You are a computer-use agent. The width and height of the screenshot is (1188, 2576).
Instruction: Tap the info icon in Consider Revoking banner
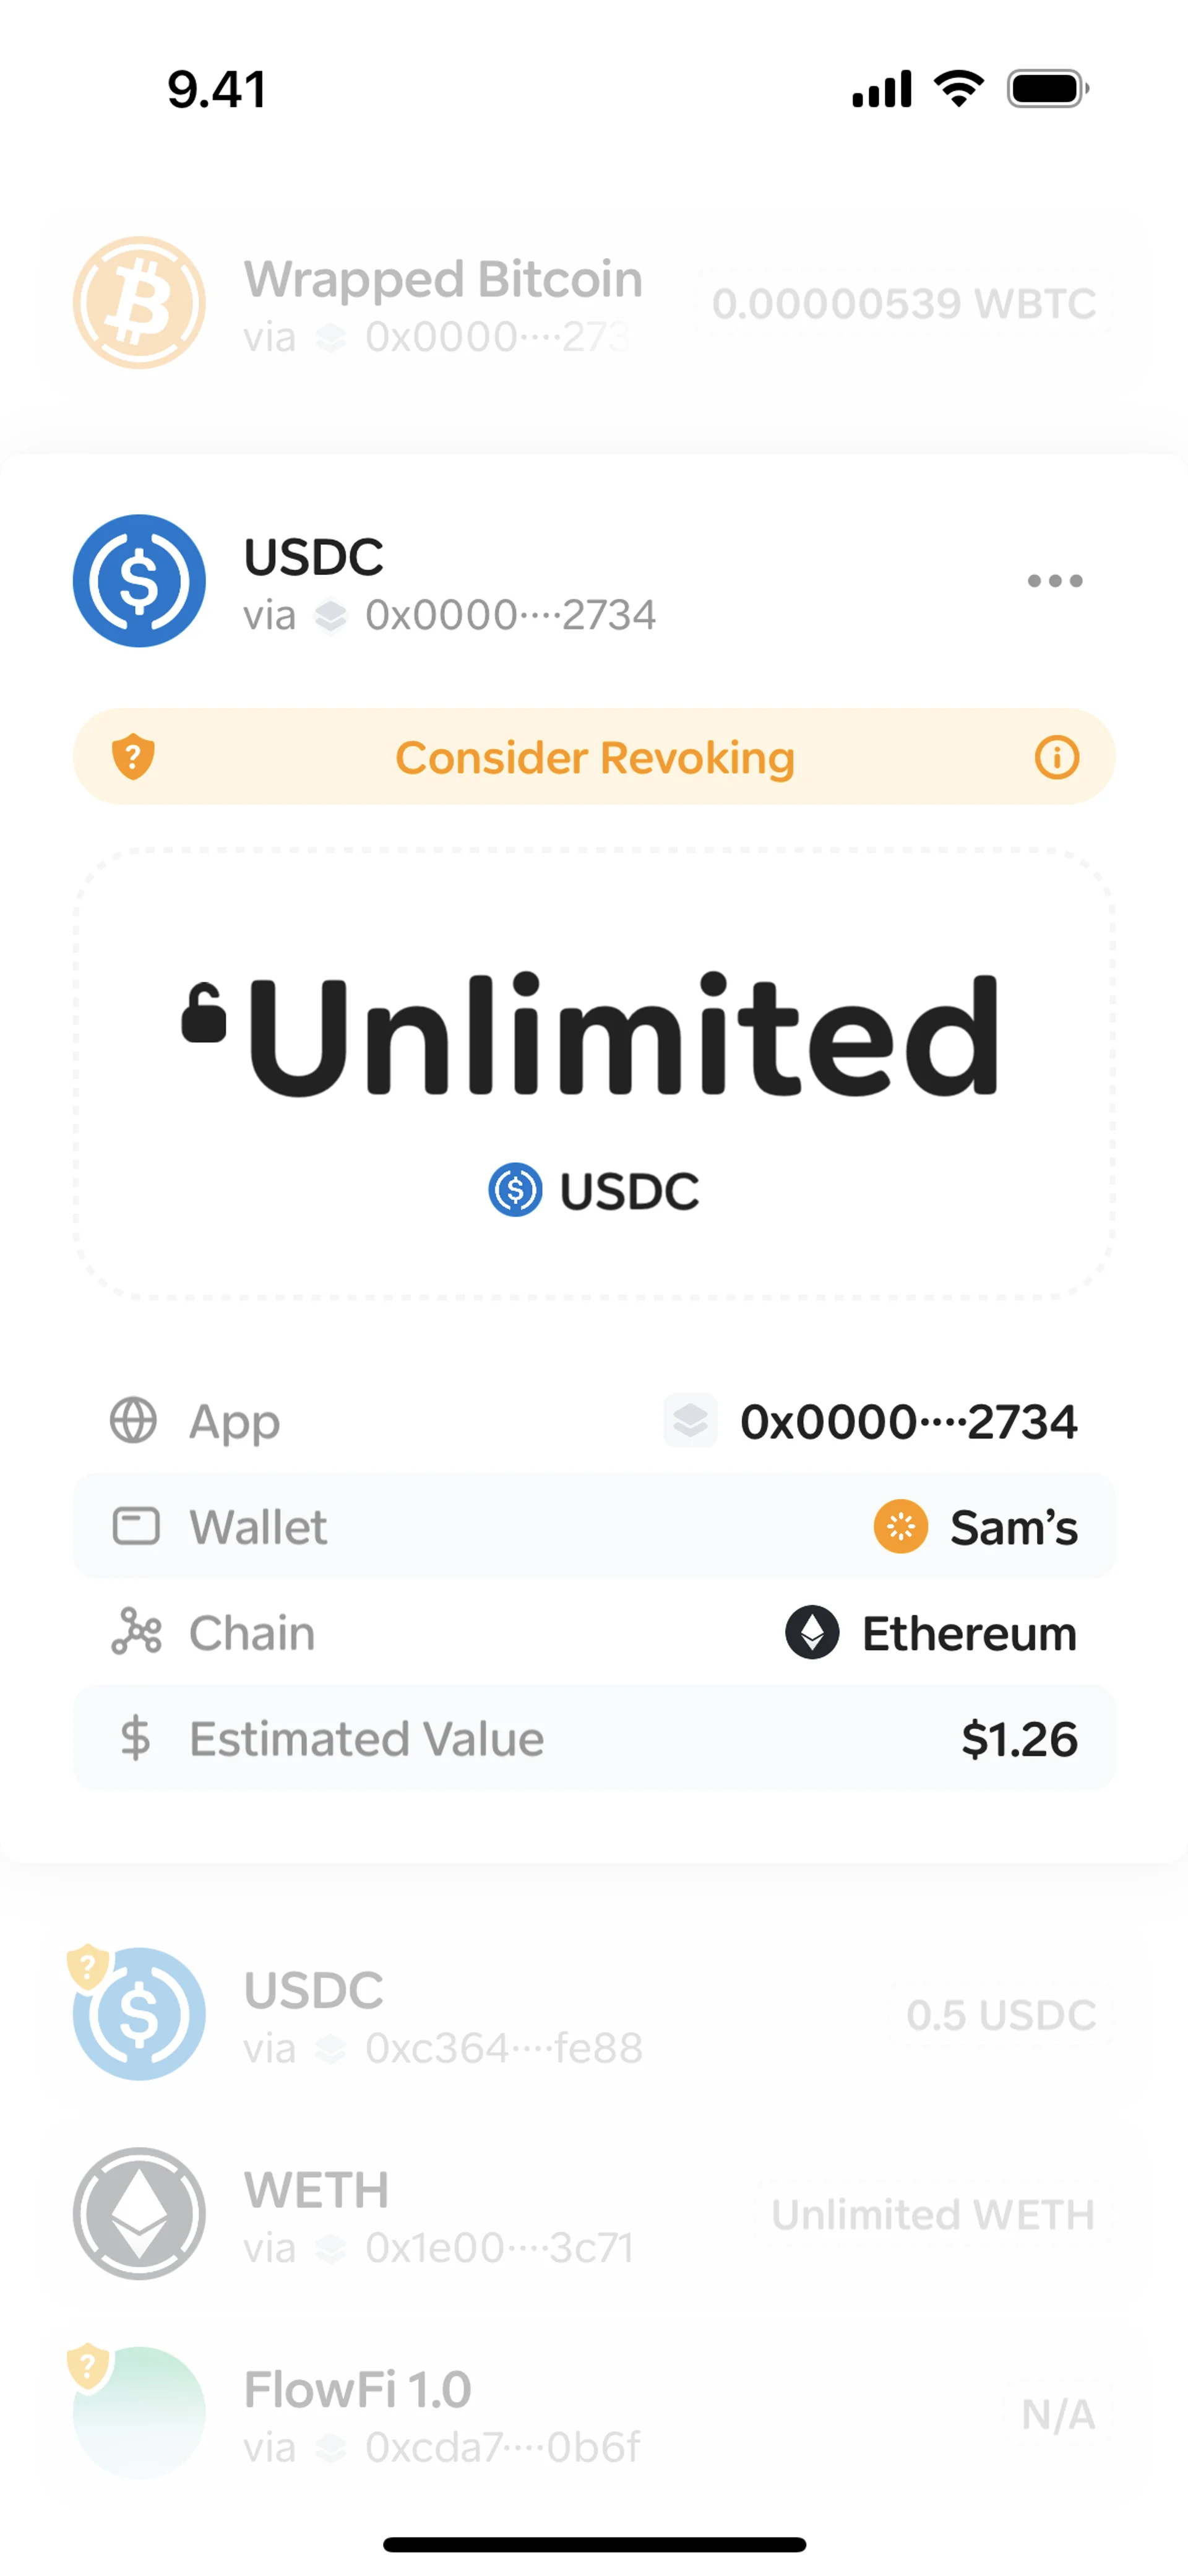(1056, 757)
